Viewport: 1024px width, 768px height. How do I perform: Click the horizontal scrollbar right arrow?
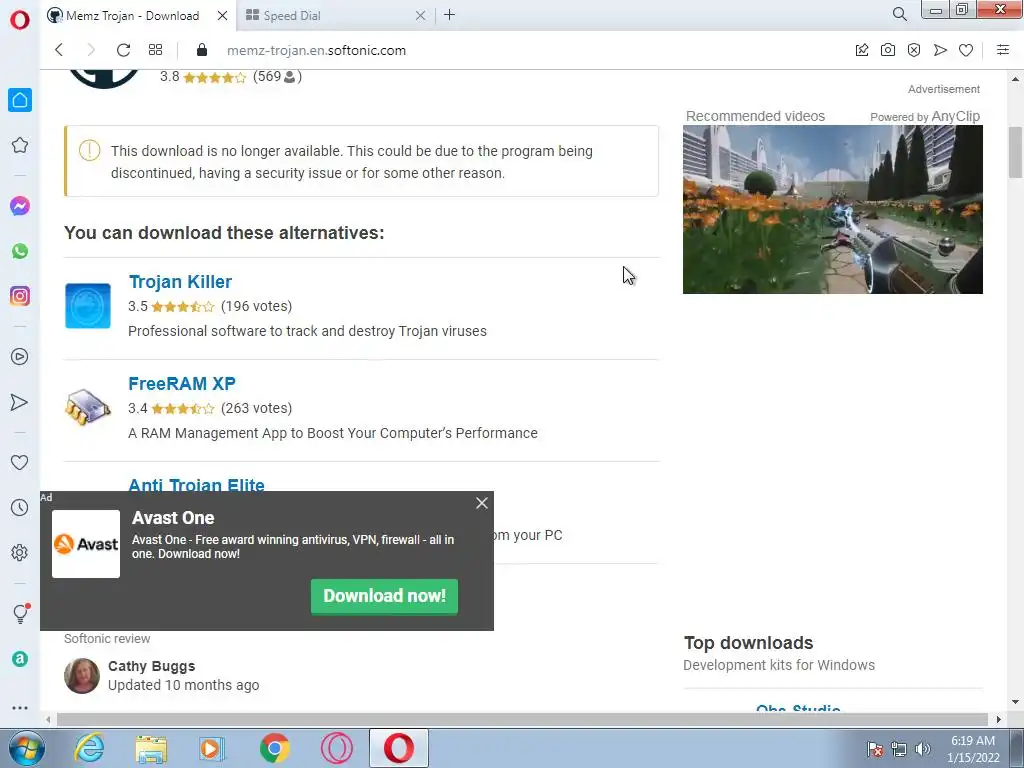click(x=998, y=719)
